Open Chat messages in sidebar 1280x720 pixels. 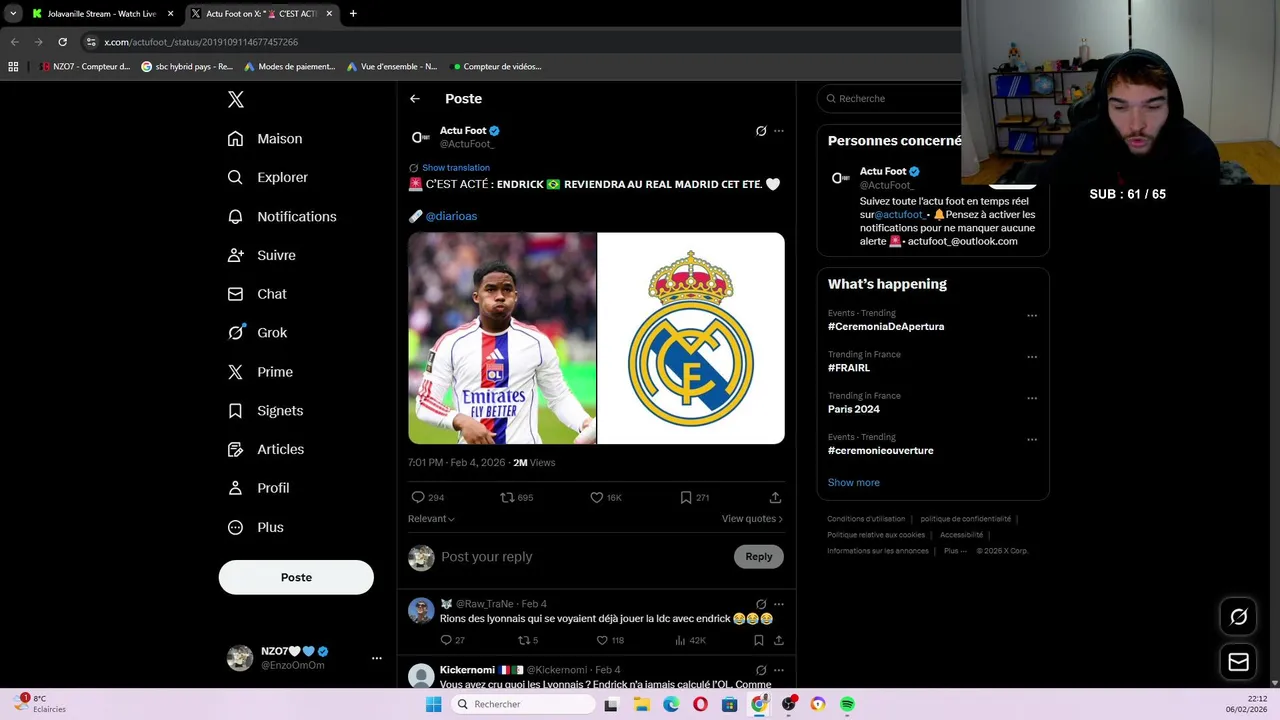257,294
